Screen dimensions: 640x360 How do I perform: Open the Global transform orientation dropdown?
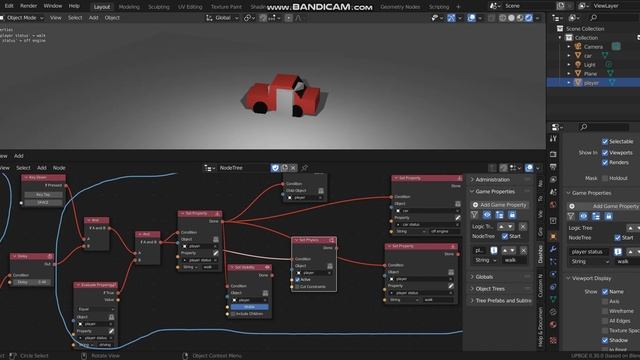222,18
